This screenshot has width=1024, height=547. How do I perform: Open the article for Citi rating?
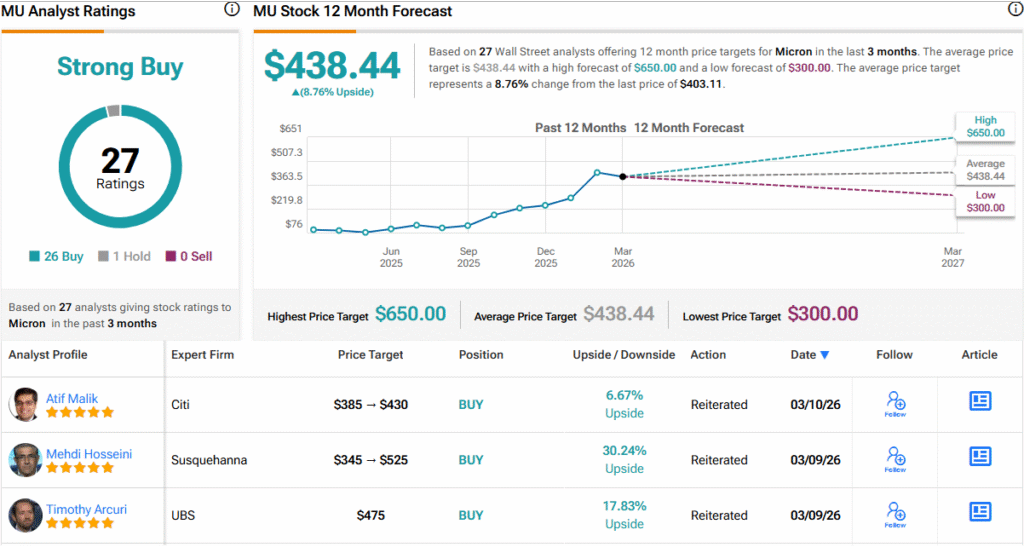(980, 401)
